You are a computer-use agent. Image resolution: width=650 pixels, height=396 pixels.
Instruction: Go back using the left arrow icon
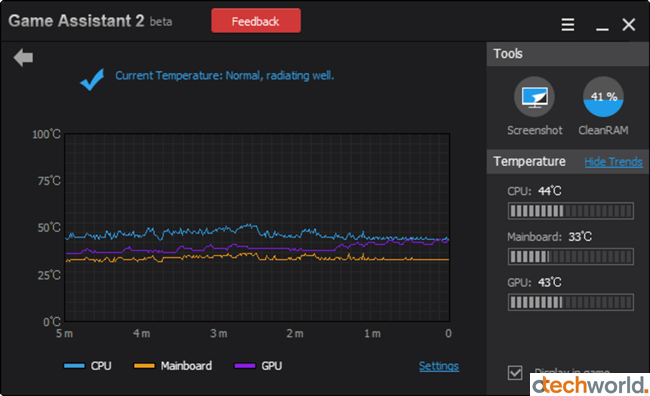[23, 57]
